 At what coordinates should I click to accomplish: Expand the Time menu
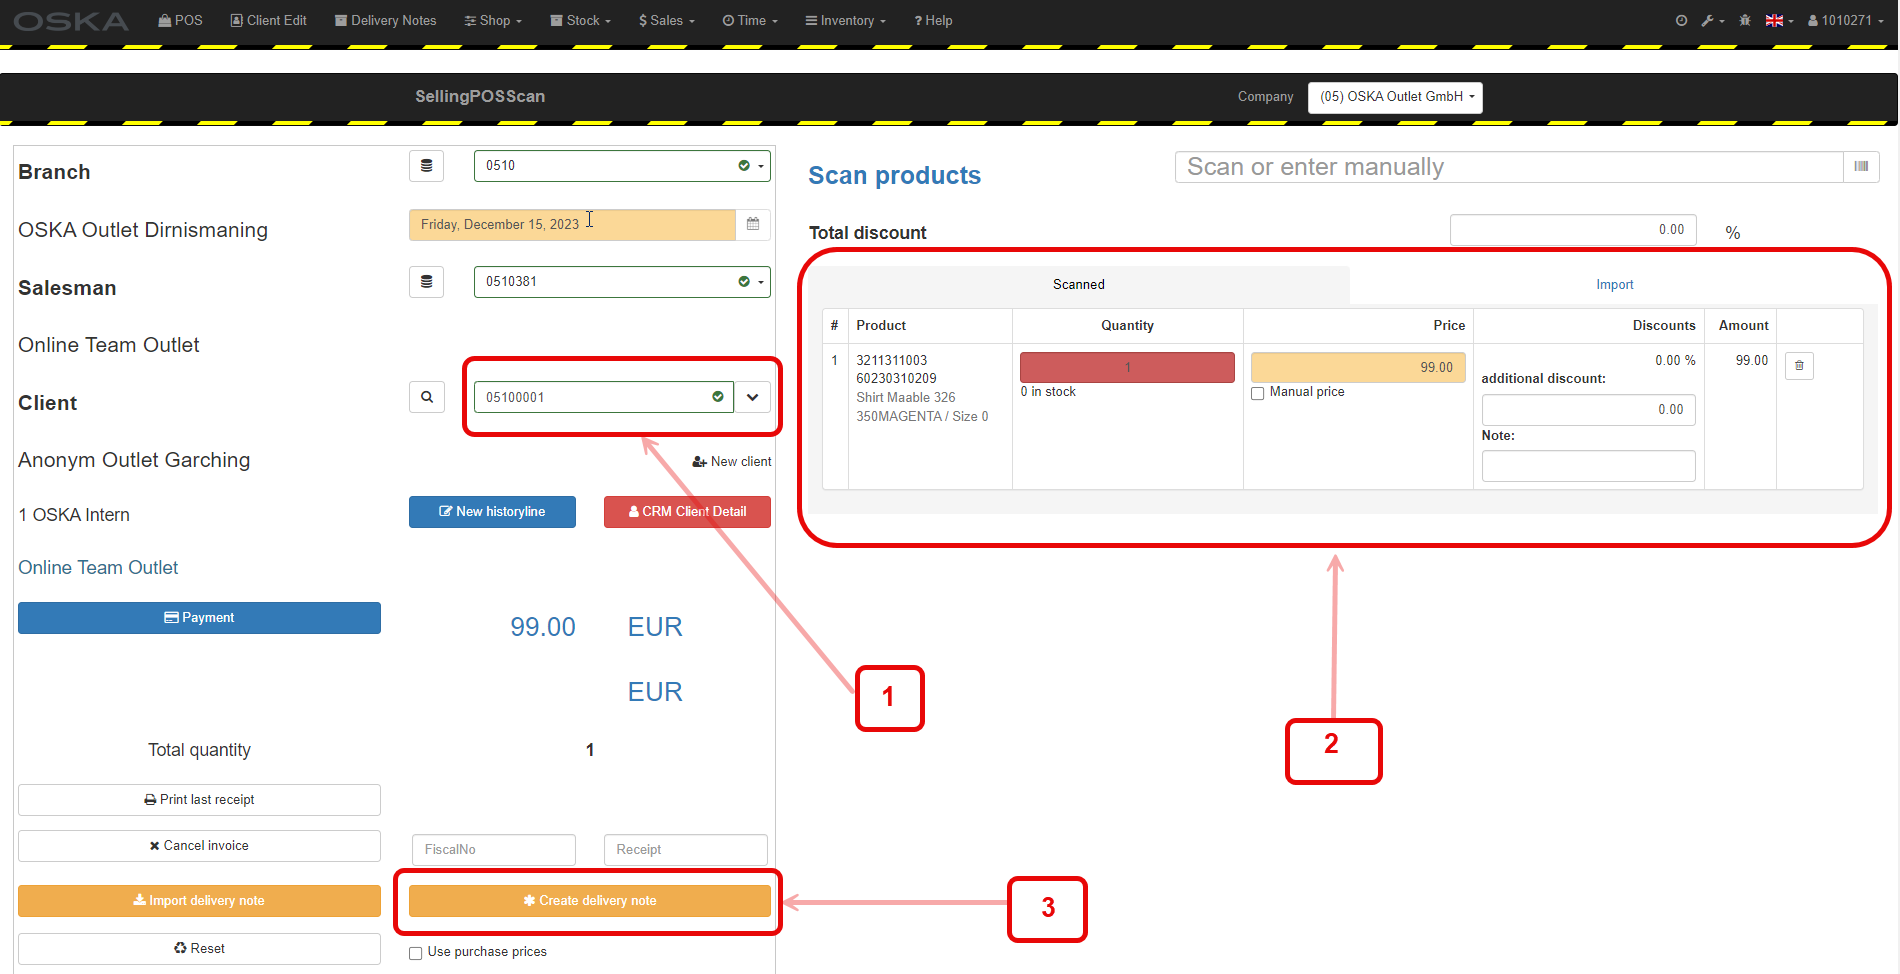[x=750, y=20]
